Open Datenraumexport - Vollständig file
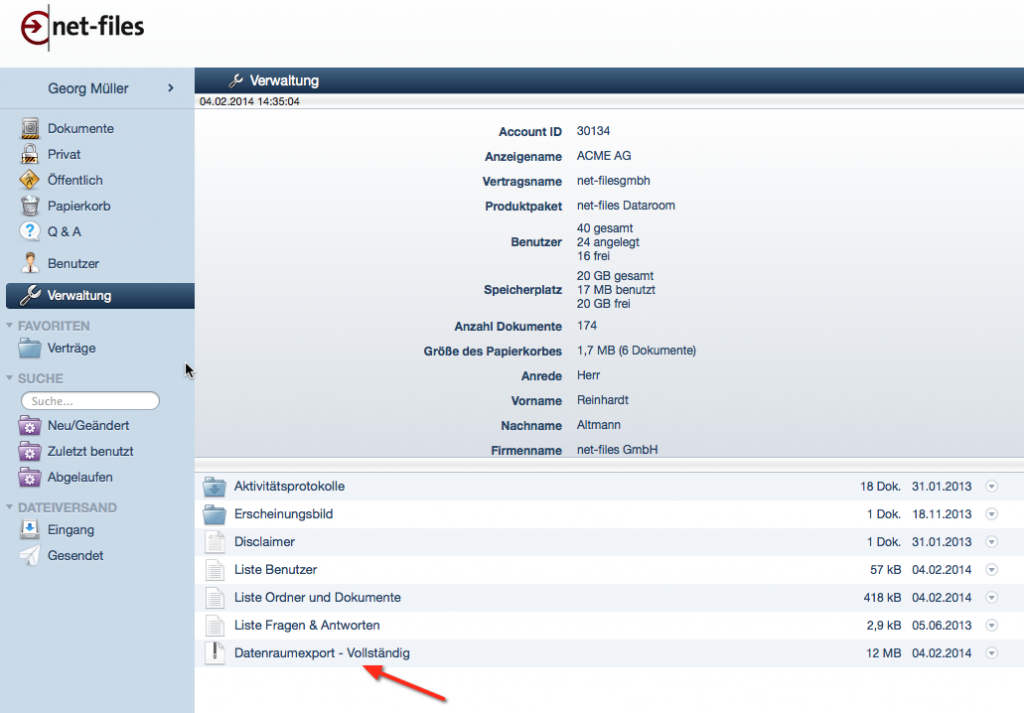1024x713 pixels. (321, 653)
